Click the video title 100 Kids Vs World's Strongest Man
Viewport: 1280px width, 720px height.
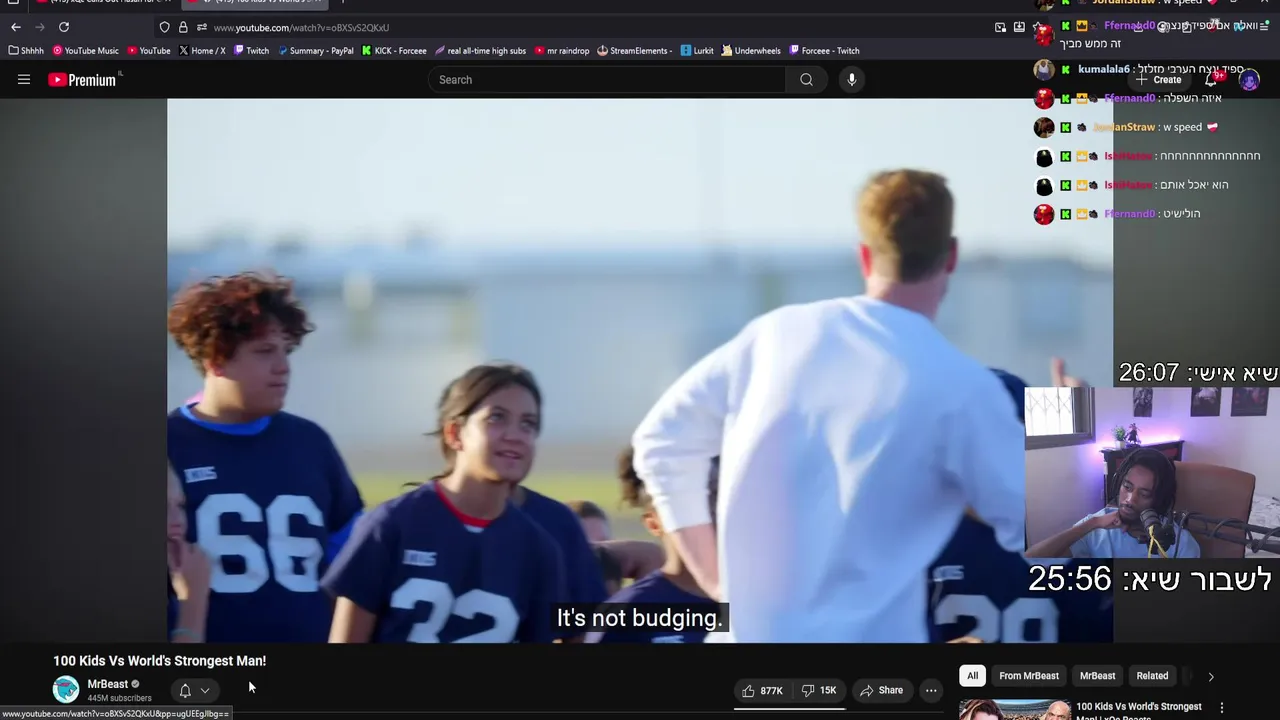coord(160,661)
